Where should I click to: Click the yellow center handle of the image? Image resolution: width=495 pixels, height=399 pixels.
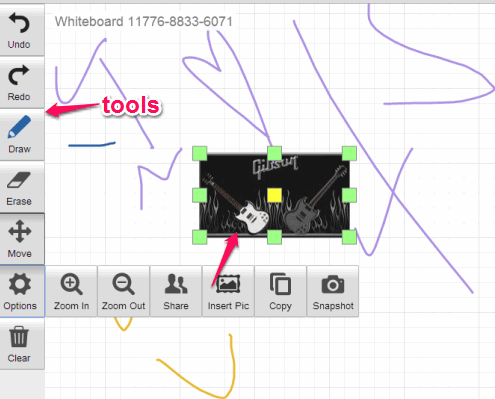[x=274, y=195]
